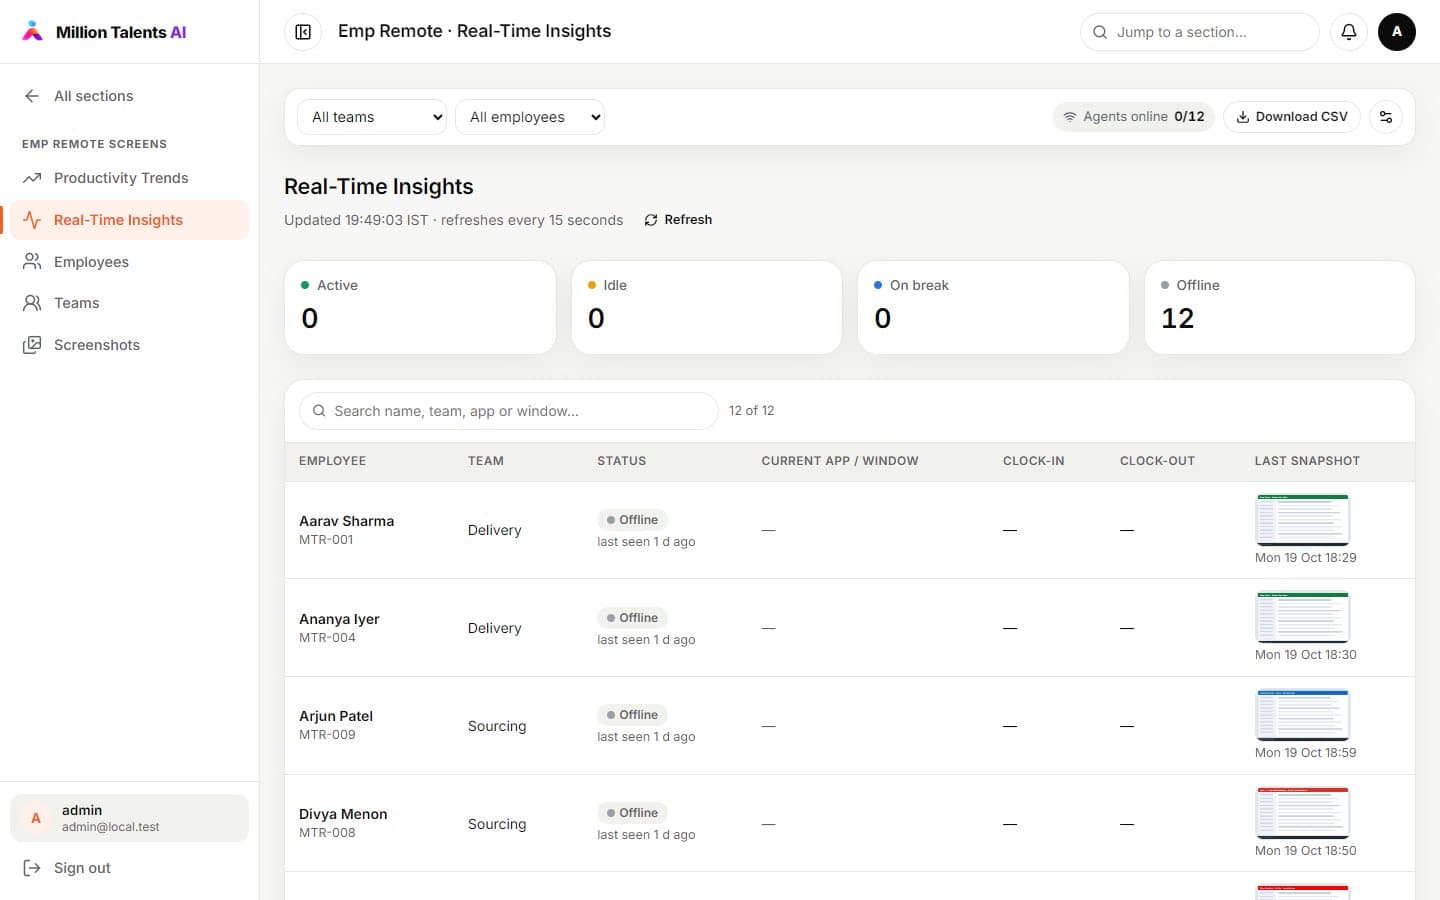The width and height of the screenshot is (1440, 900).
Task: Expand the All employees dropdown
Action: 530,117
